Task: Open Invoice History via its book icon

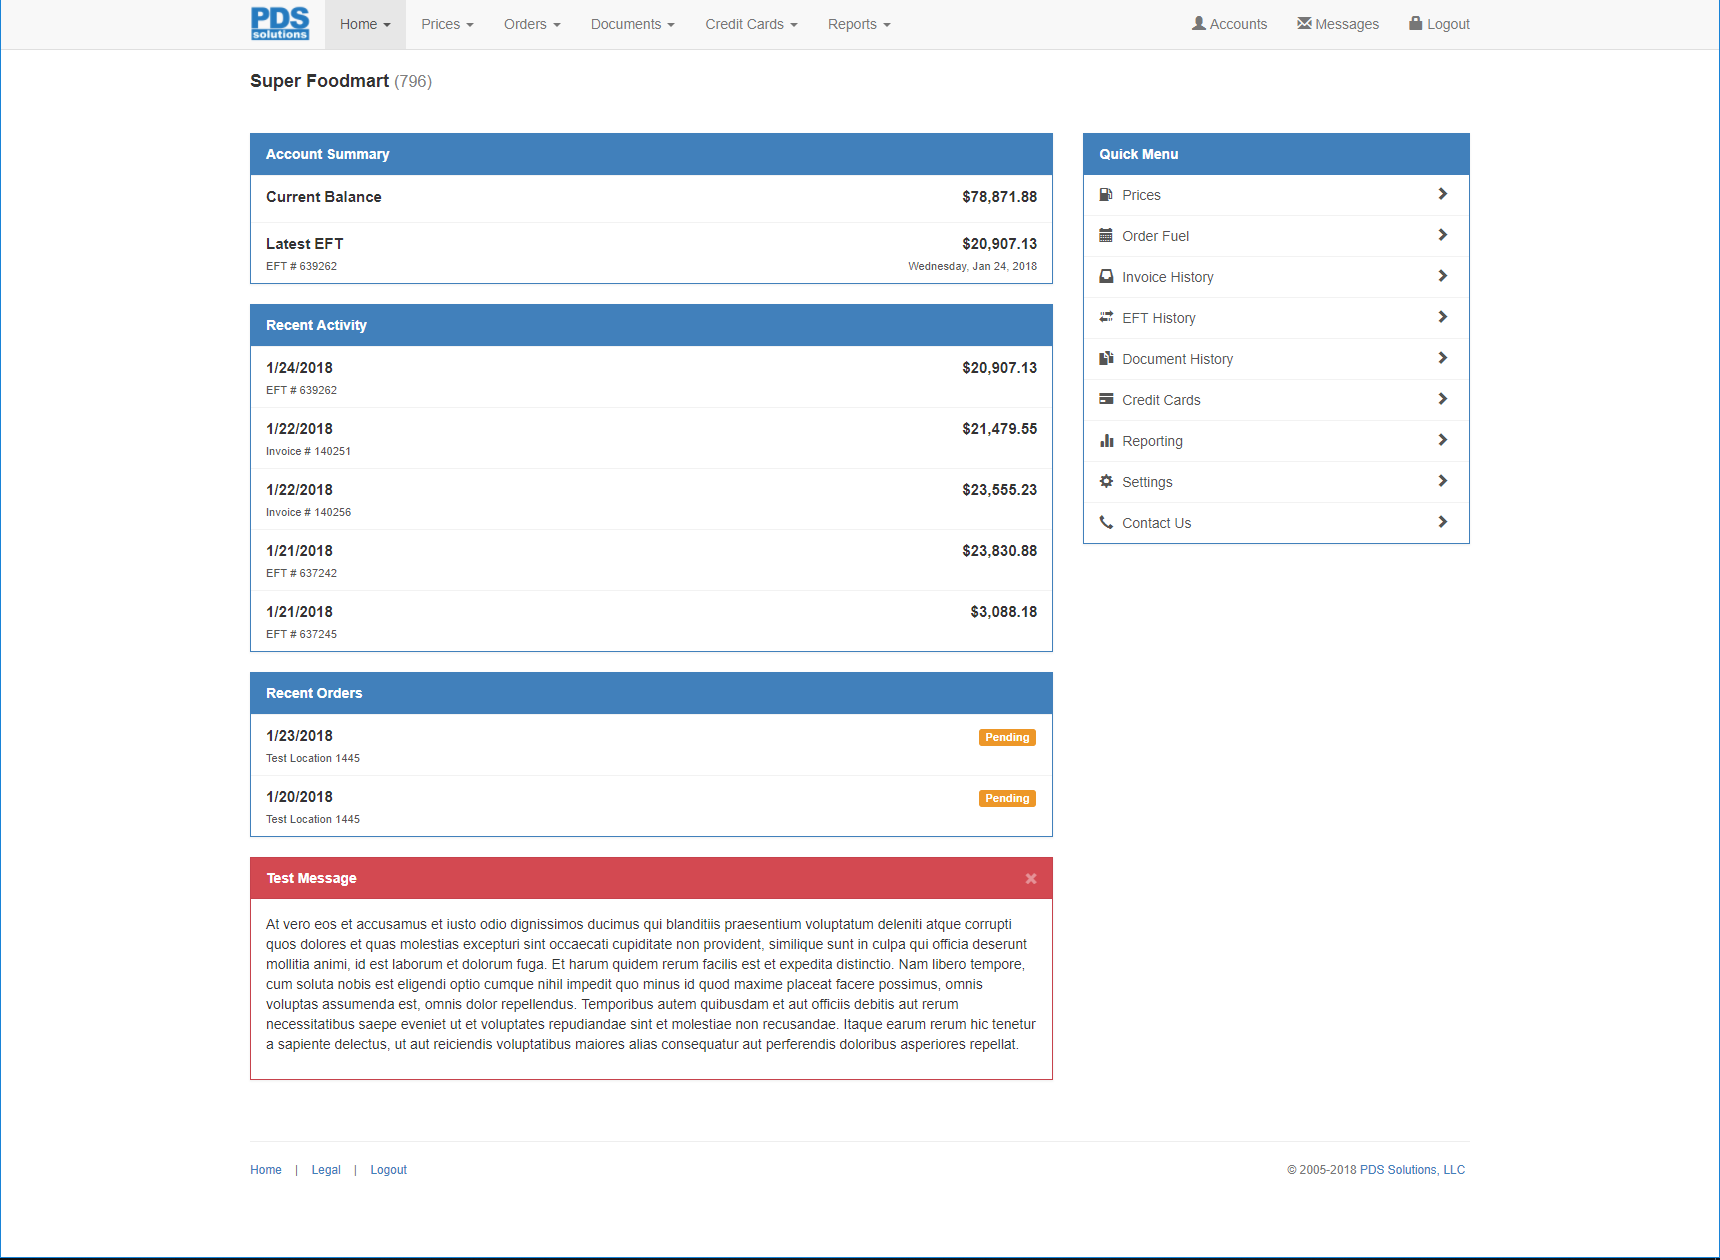Action: (x=1106, y=276)
